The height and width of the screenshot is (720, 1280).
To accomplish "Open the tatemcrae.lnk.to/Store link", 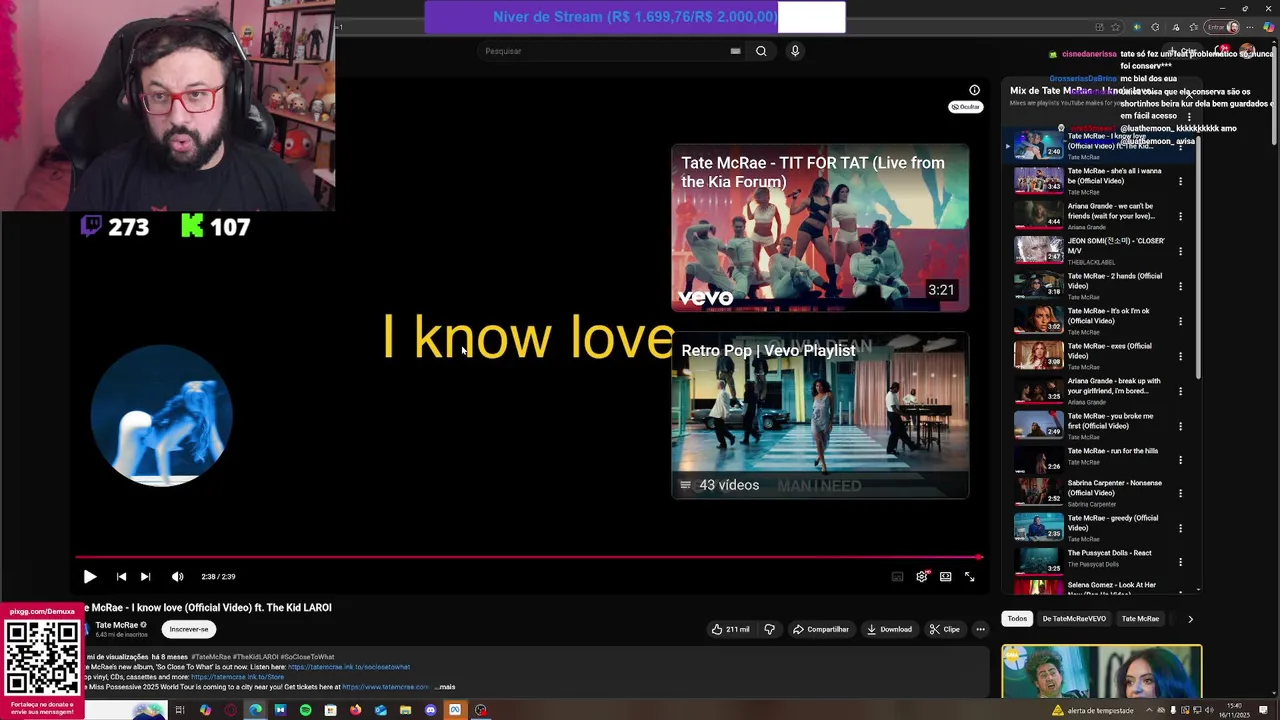I will click(x=237, y=677).
